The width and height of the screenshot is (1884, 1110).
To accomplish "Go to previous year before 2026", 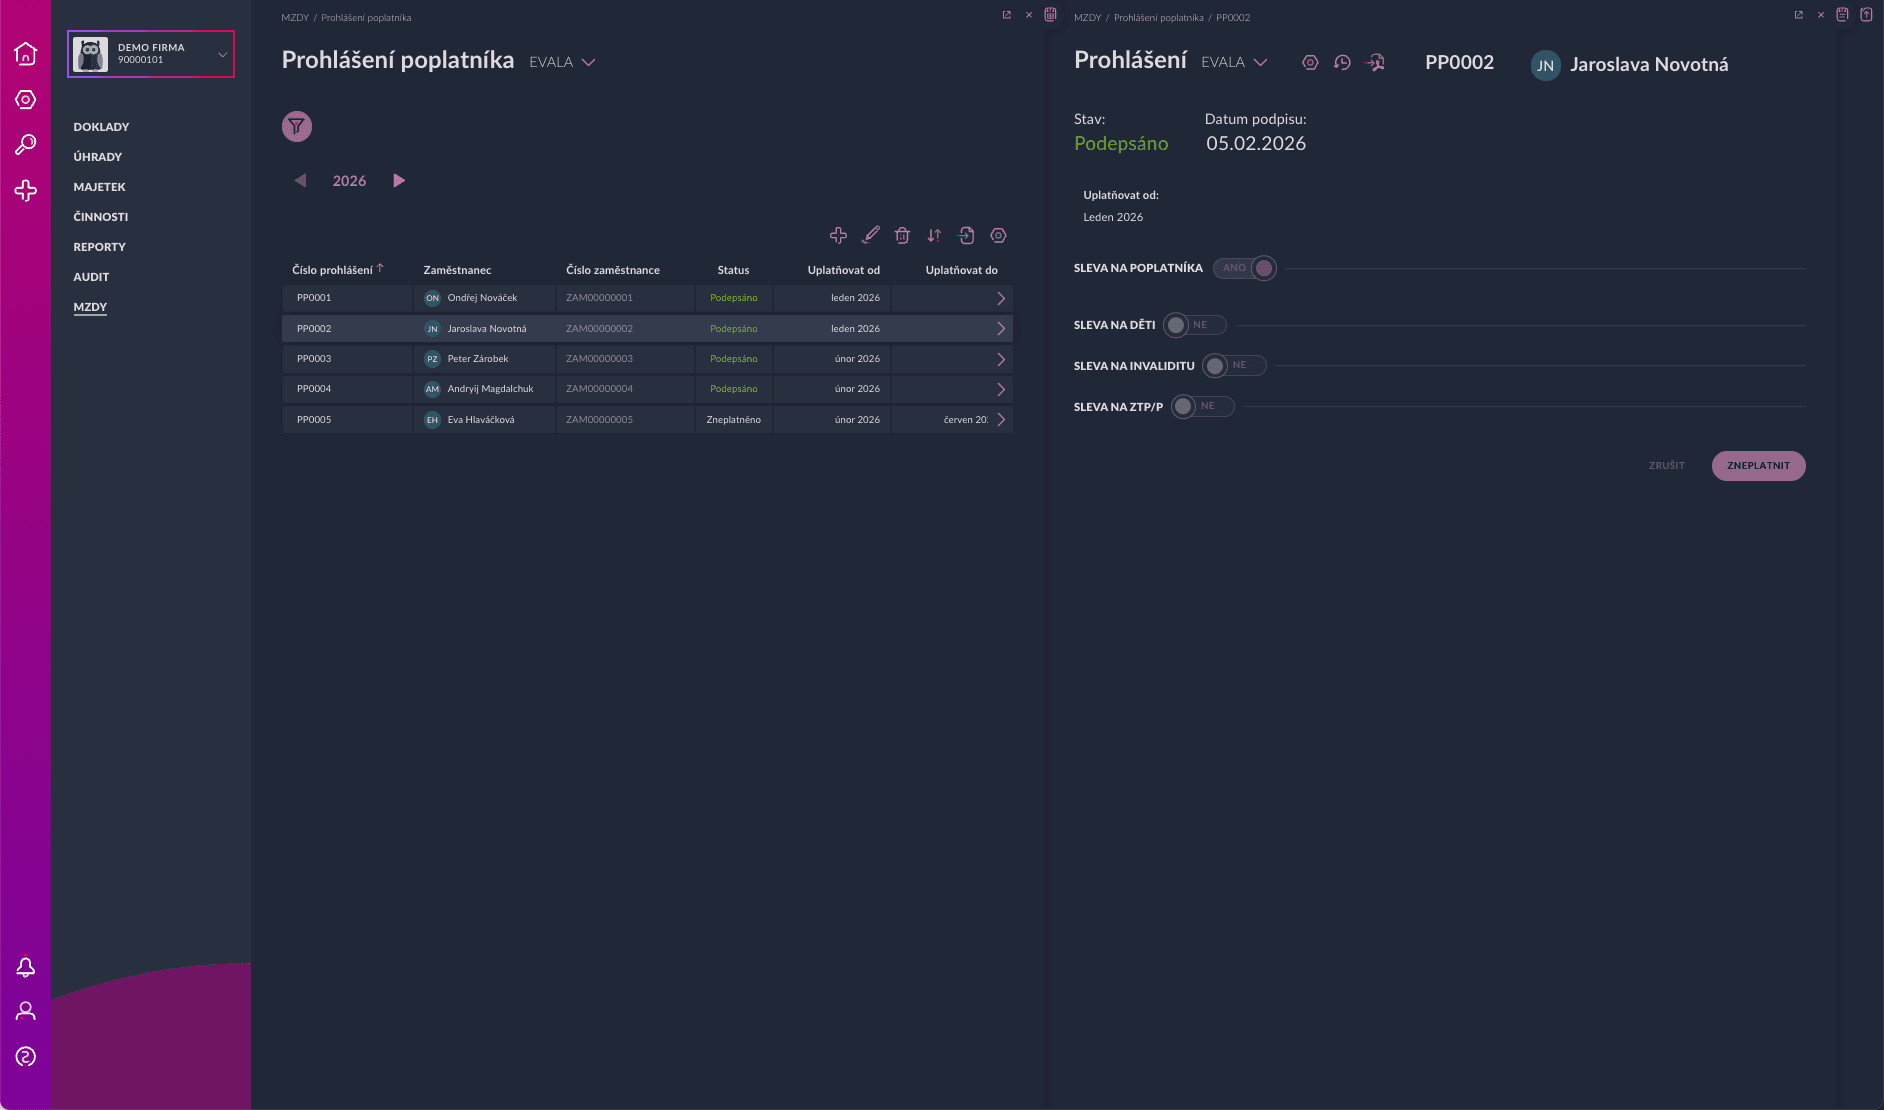I will [x=300, y=181].
